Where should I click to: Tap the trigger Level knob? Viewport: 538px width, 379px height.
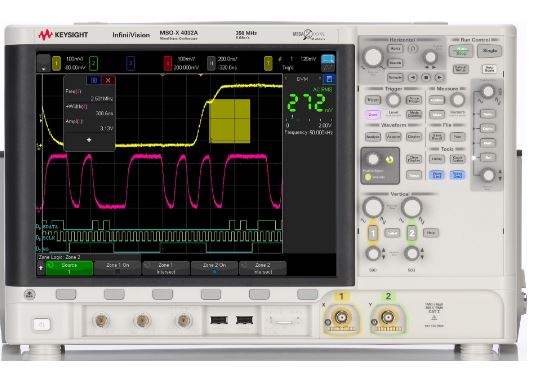394,100
